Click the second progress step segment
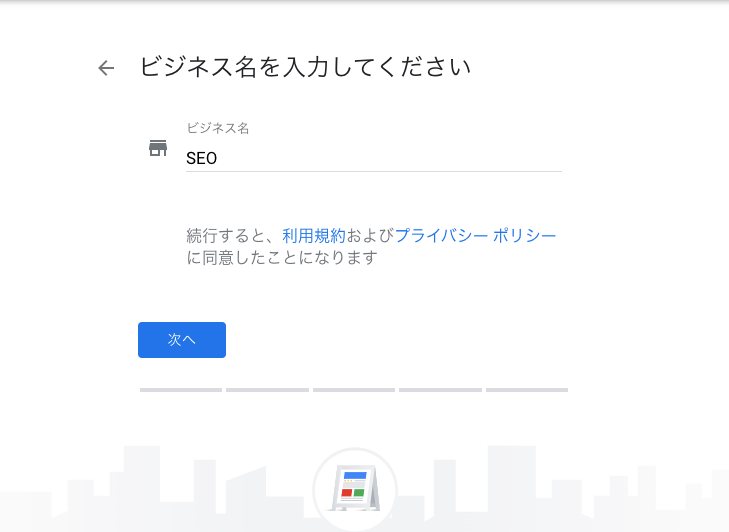Screen dimensions: 729x532 (x=267, y=390)
